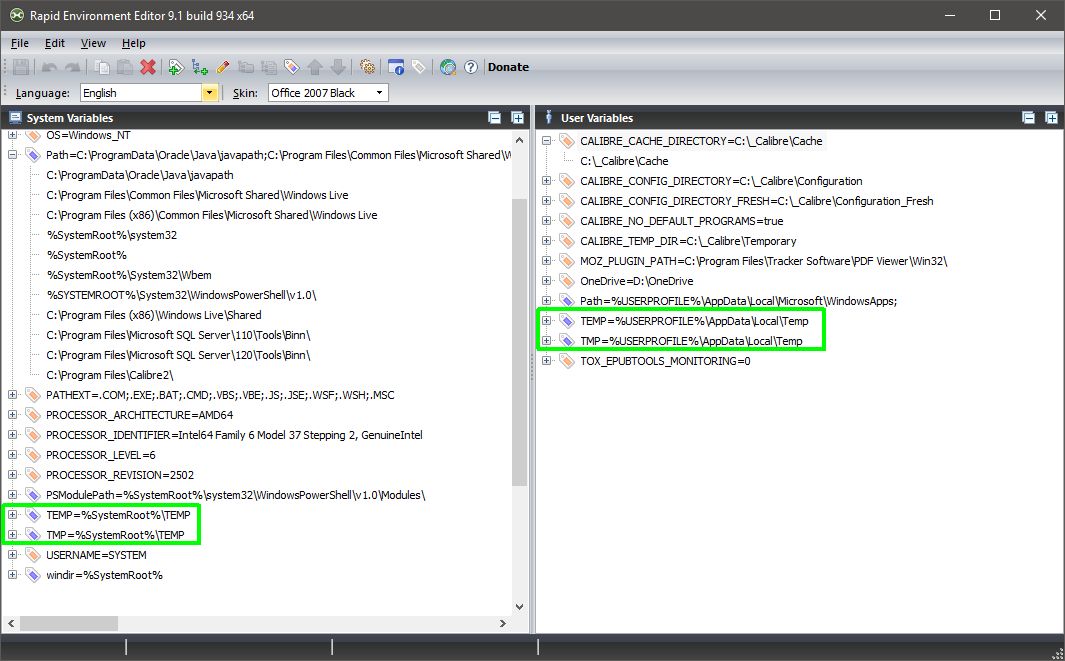Expand the PROCESSOR_ARCHITECTURE node
Image resolution: width=1065 pixels, height=661 pixels.
(12, 414)
